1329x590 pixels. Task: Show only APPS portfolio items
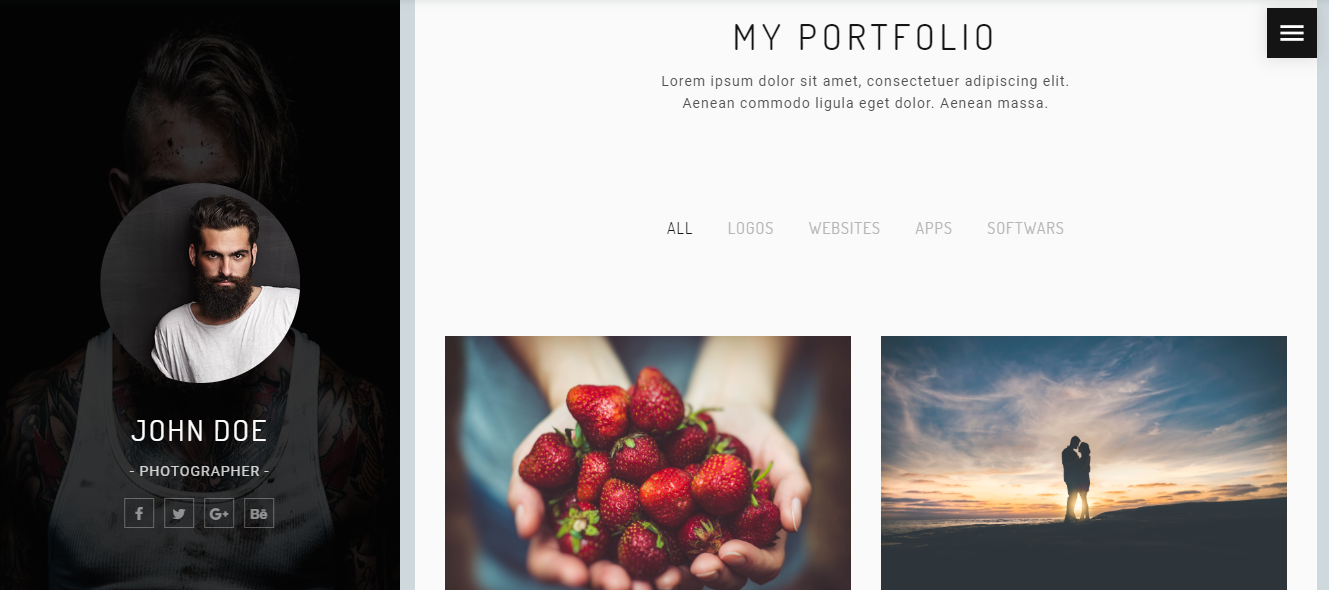click(x=934, y=228)
